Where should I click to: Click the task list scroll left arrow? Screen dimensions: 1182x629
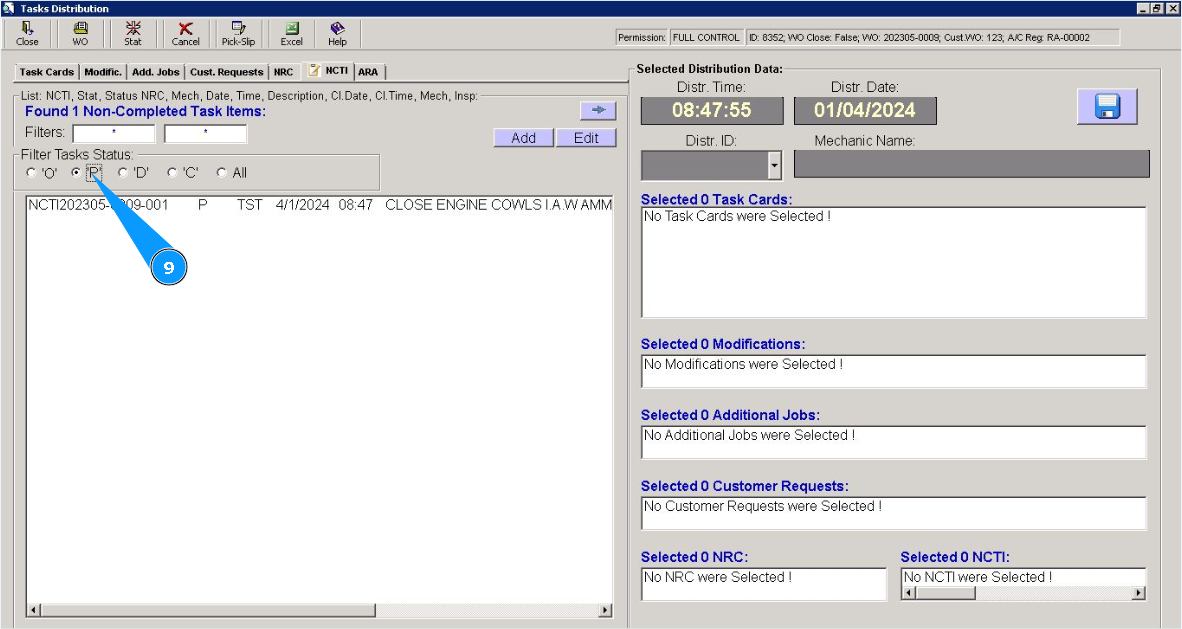click(33, 610)
